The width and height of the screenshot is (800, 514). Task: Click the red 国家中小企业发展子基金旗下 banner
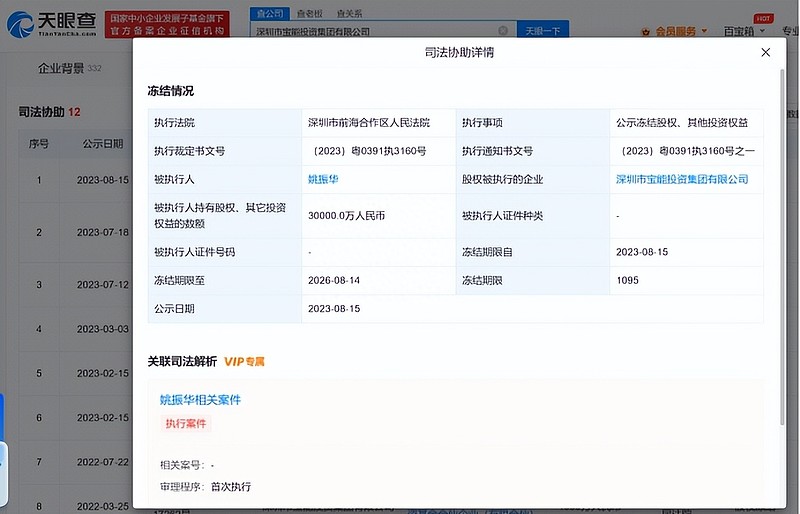(167, 25)
